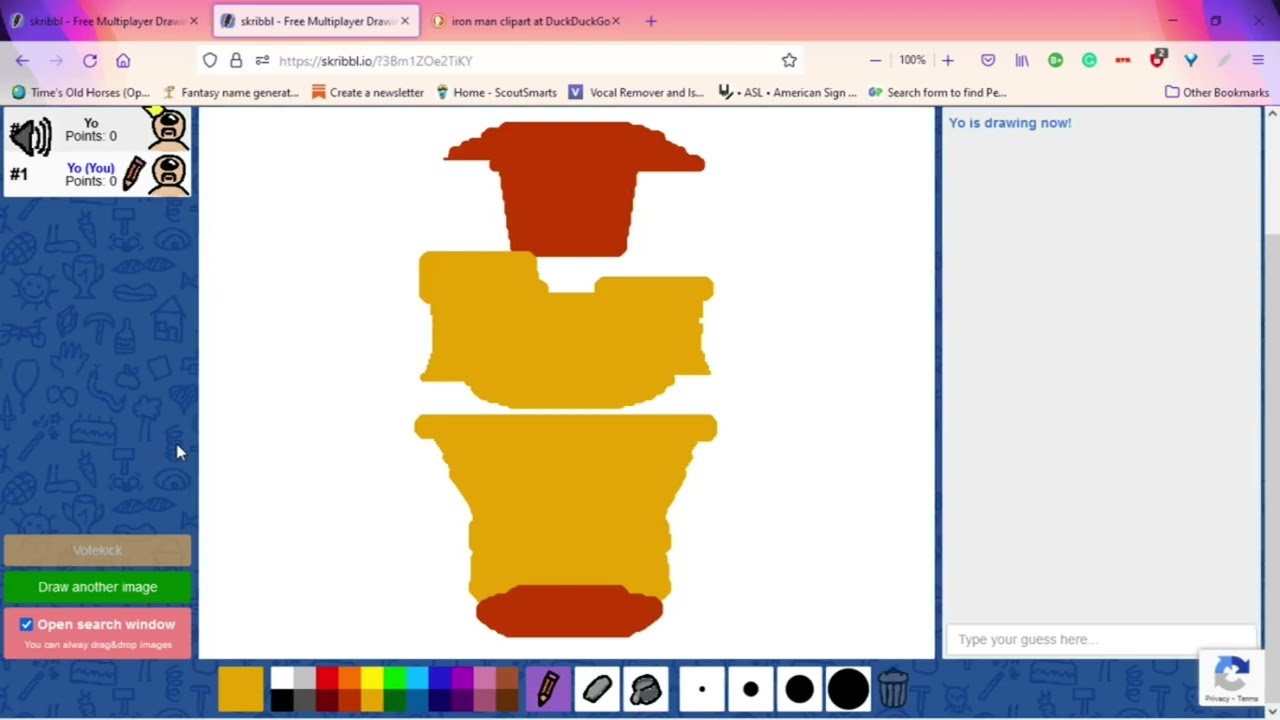The height and width of the screenshot is (720, 1280).
Task: Open the Other Bookmarks folder
Action: (x=1217, y=92)
